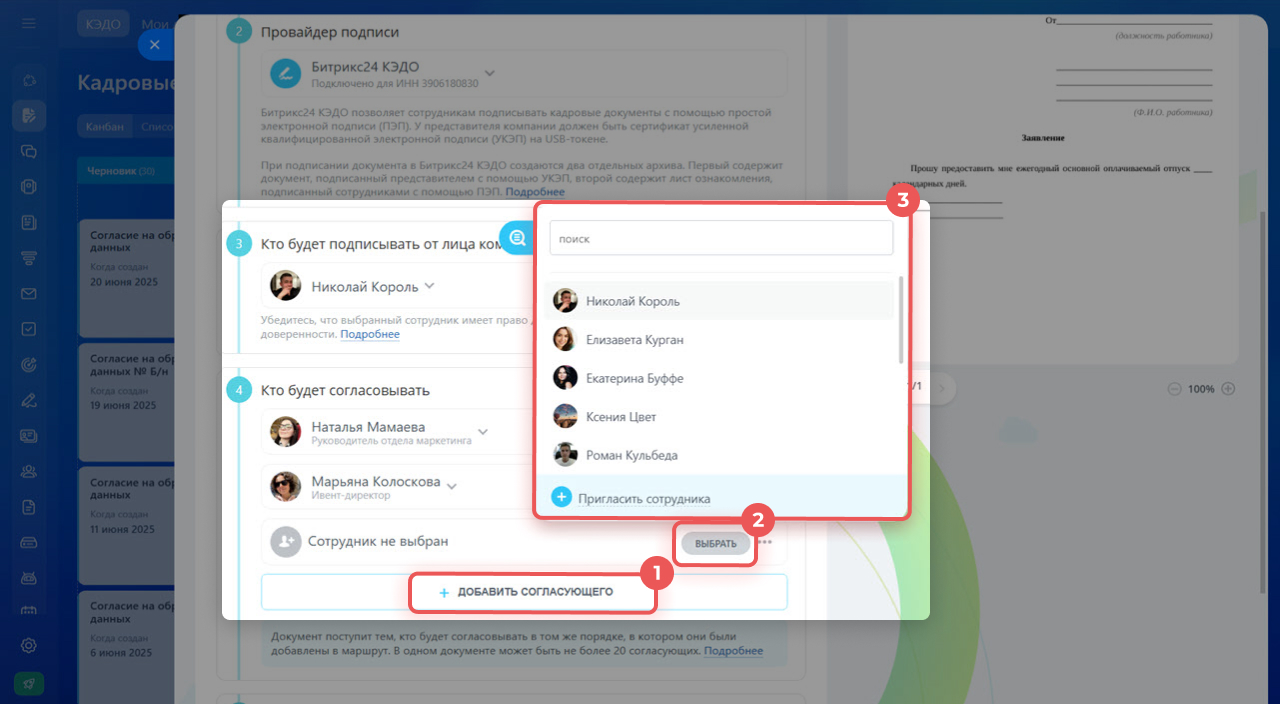
Task: Open the three-dots menu beside ВЫБРАТЬ
Action: click(765, 543)
